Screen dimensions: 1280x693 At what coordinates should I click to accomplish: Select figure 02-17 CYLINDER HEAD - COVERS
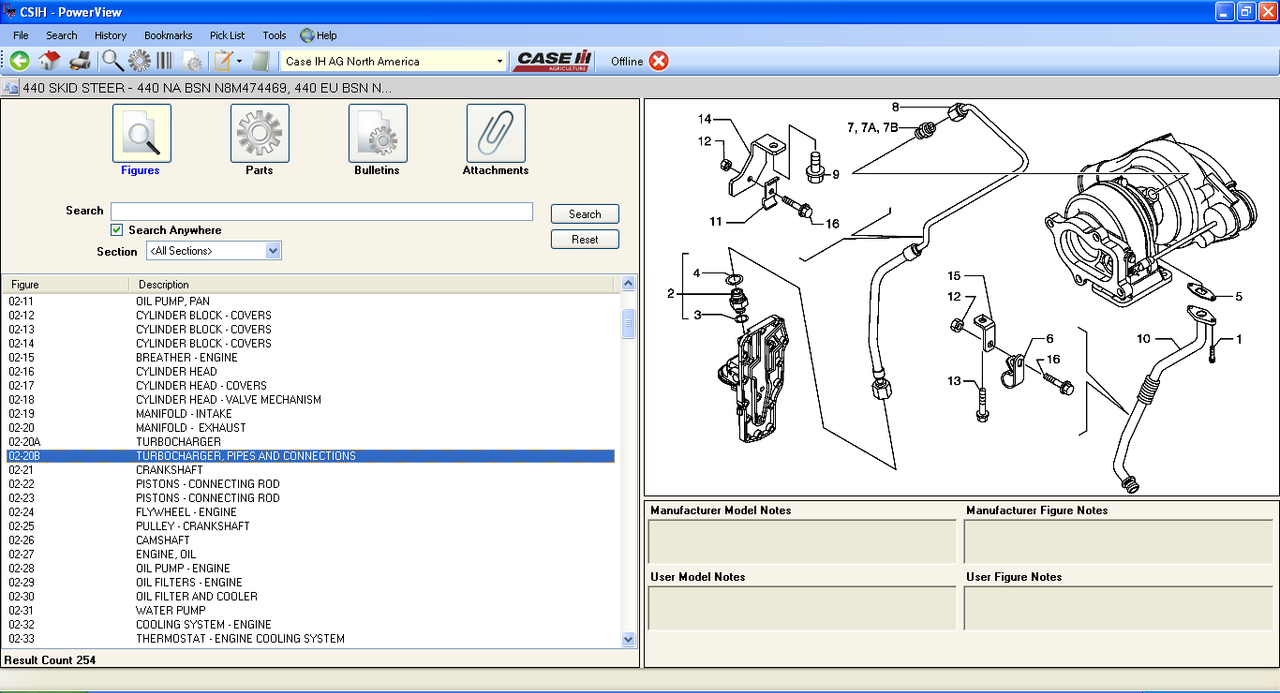pos(310,385)
